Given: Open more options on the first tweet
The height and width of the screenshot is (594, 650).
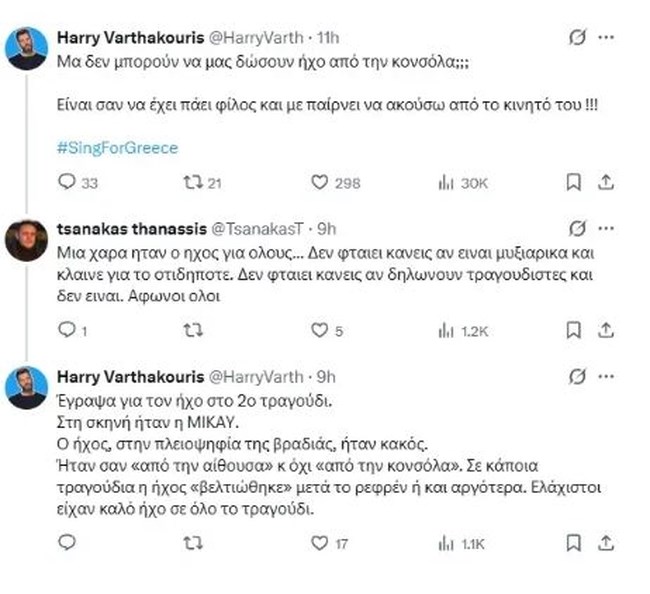Looking at the screenshot, I should (606, 37).
